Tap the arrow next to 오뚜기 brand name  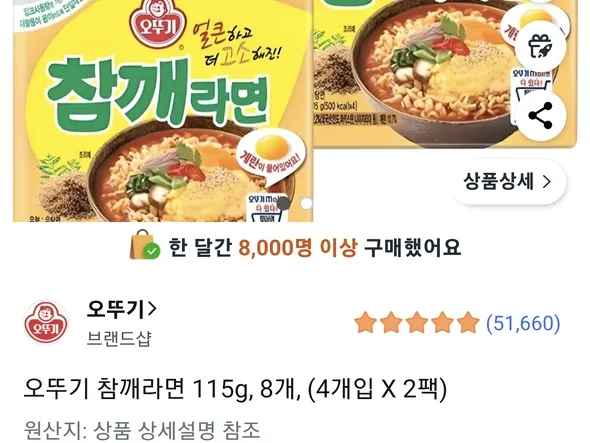click(x=152, y=309)
